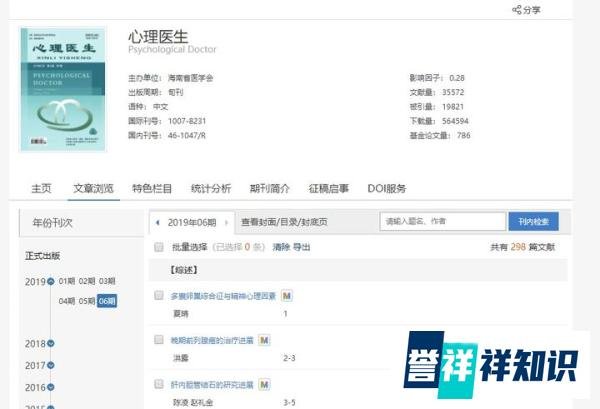Click 清除 to clear selection
The image size is (600, 409).
coord(281,247)
